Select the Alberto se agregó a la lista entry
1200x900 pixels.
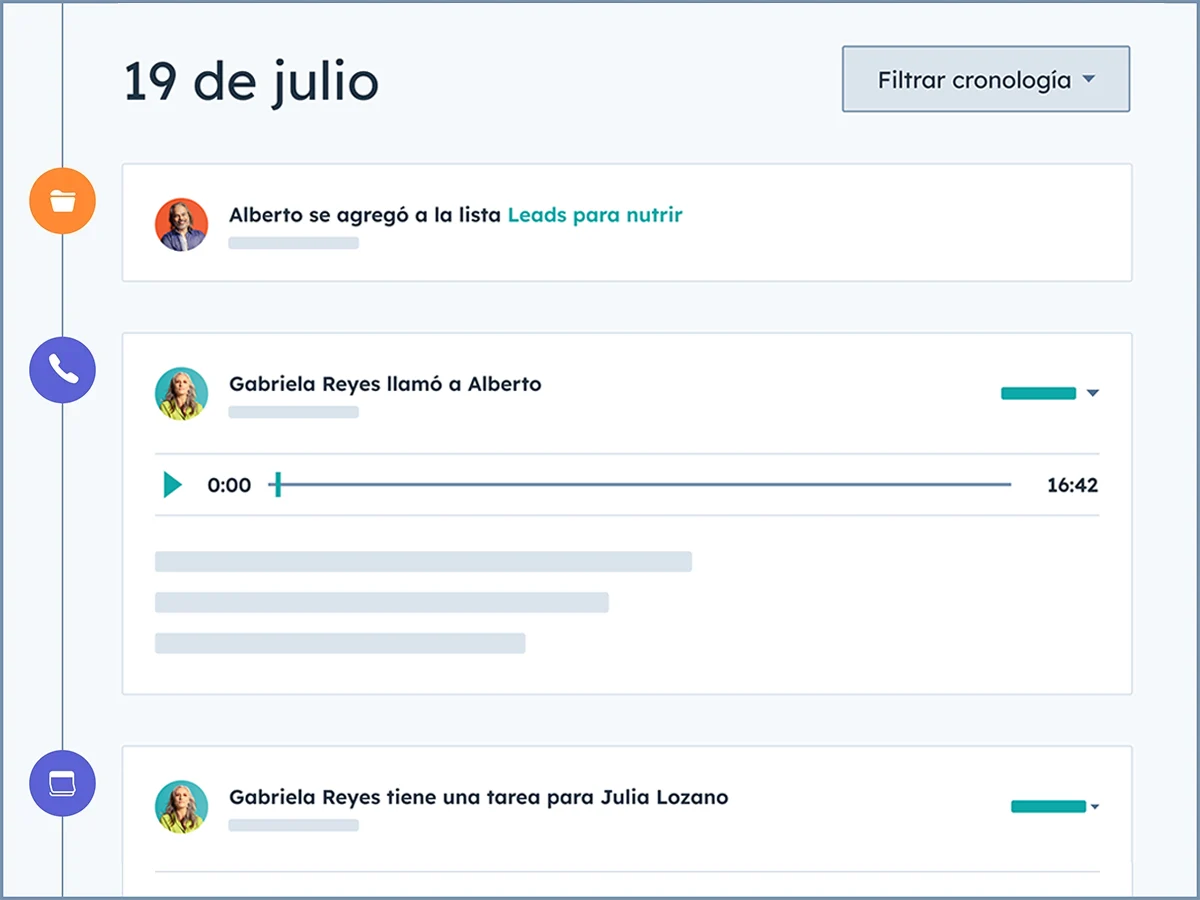pos(368,215)
